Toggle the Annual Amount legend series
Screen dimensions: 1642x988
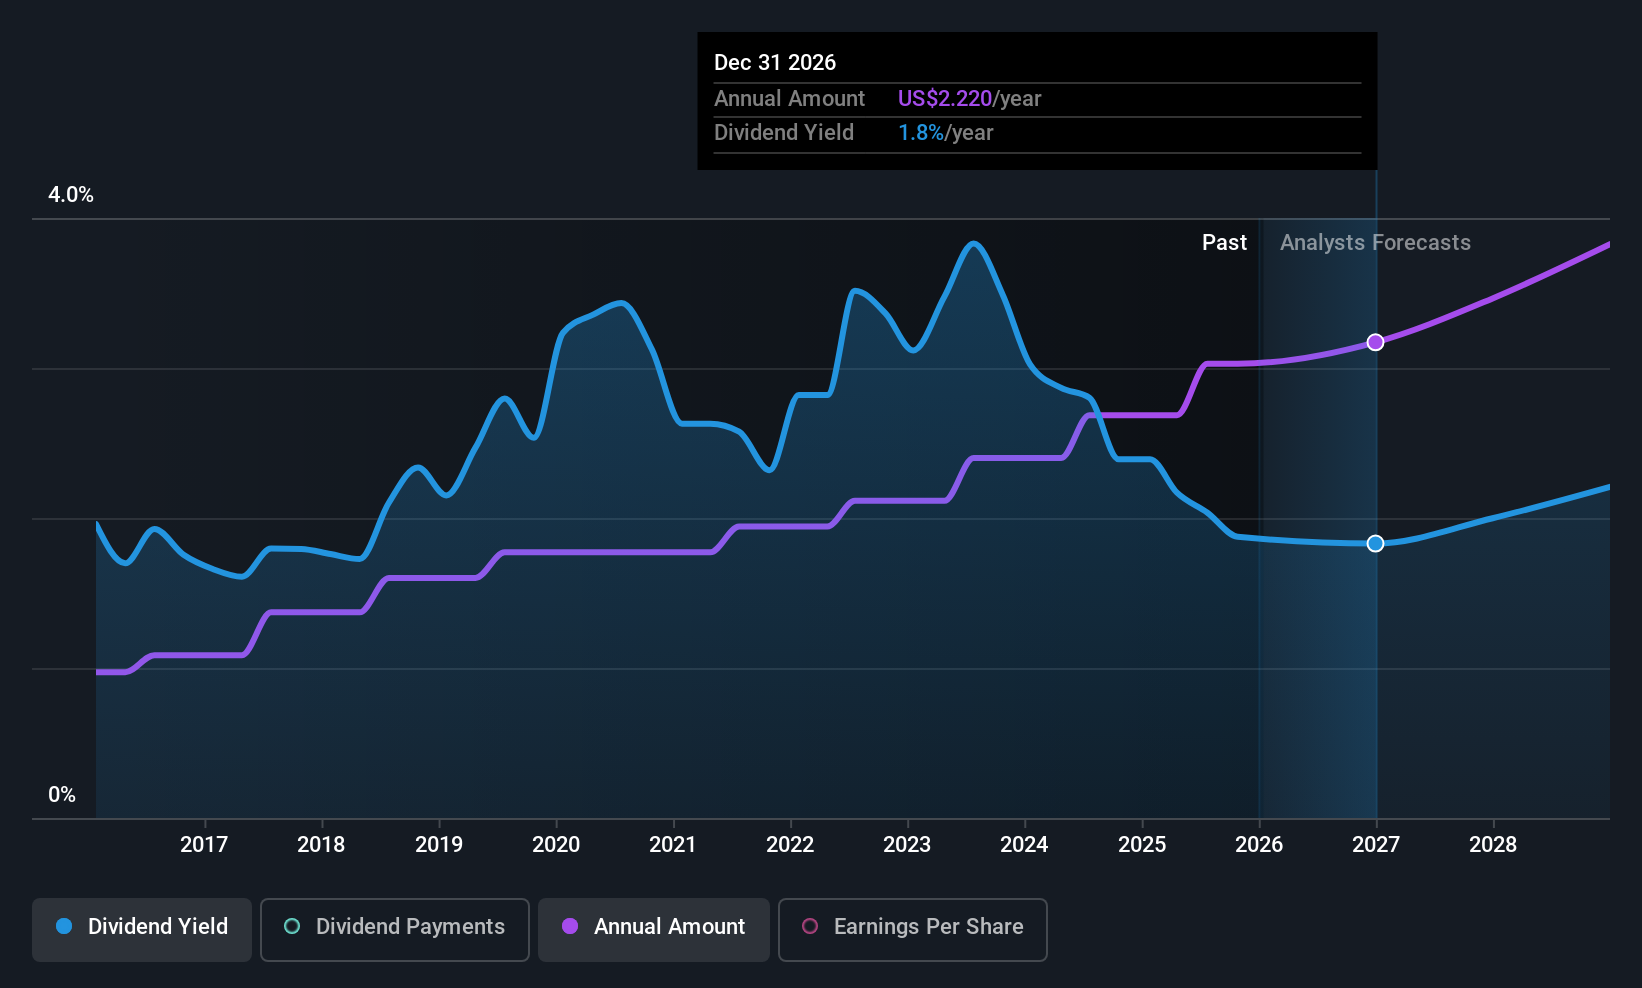tap(654, 928)
